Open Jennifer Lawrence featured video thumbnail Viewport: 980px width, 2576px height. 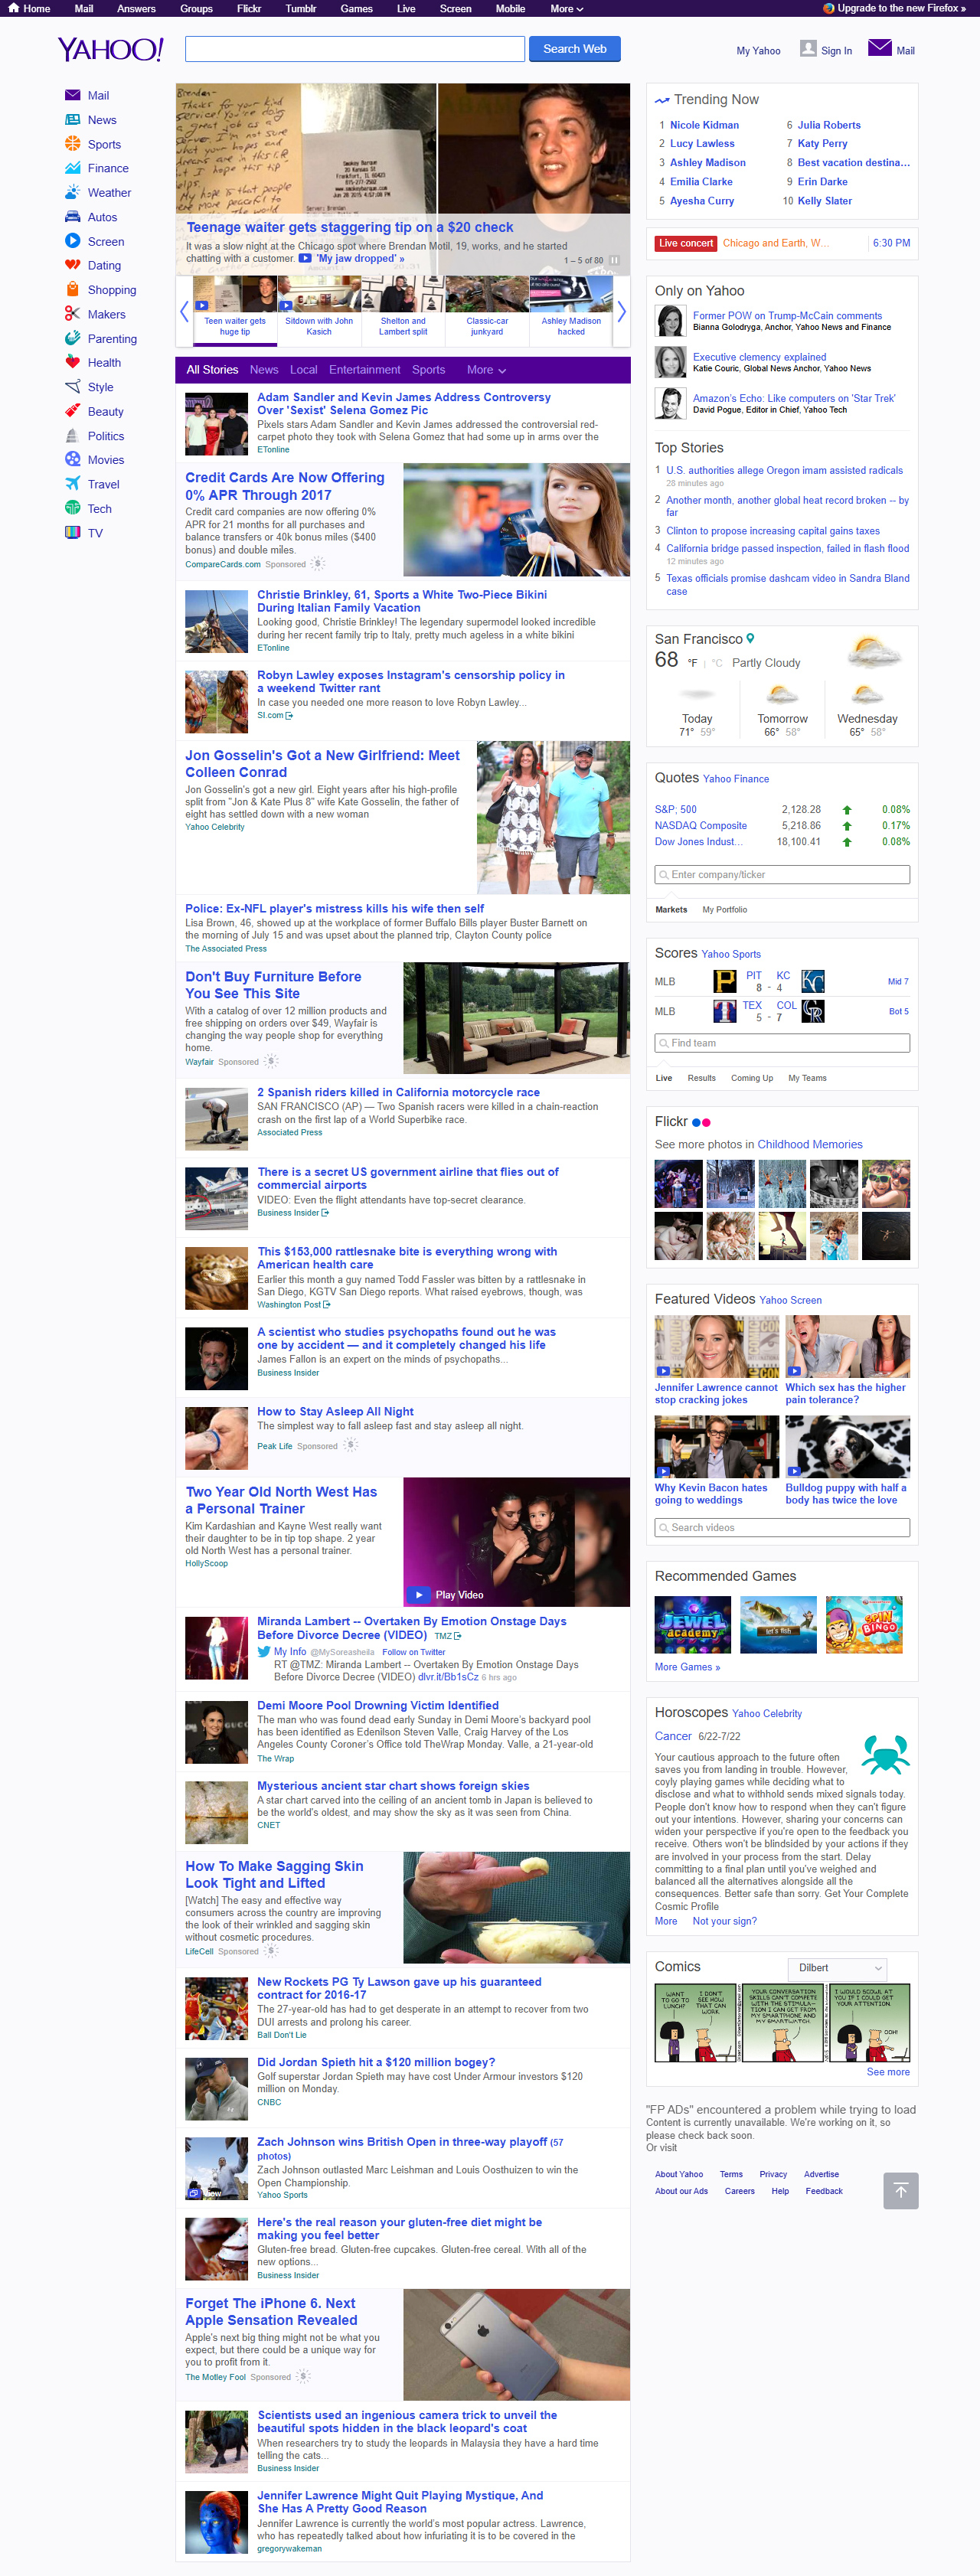tap(716, 1346)
